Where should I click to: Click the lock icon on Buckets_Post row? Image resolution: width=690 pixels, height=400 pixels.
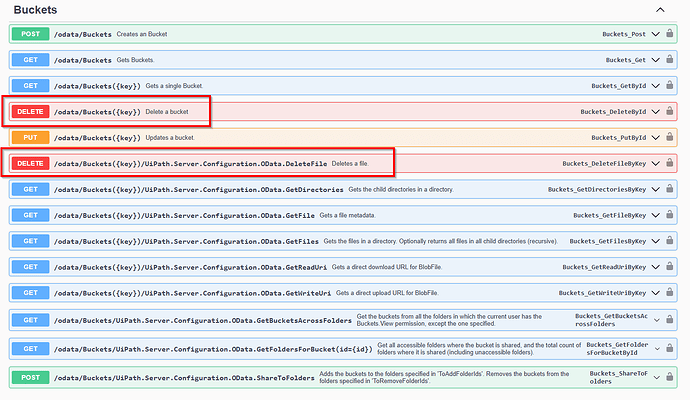(669, 33)
